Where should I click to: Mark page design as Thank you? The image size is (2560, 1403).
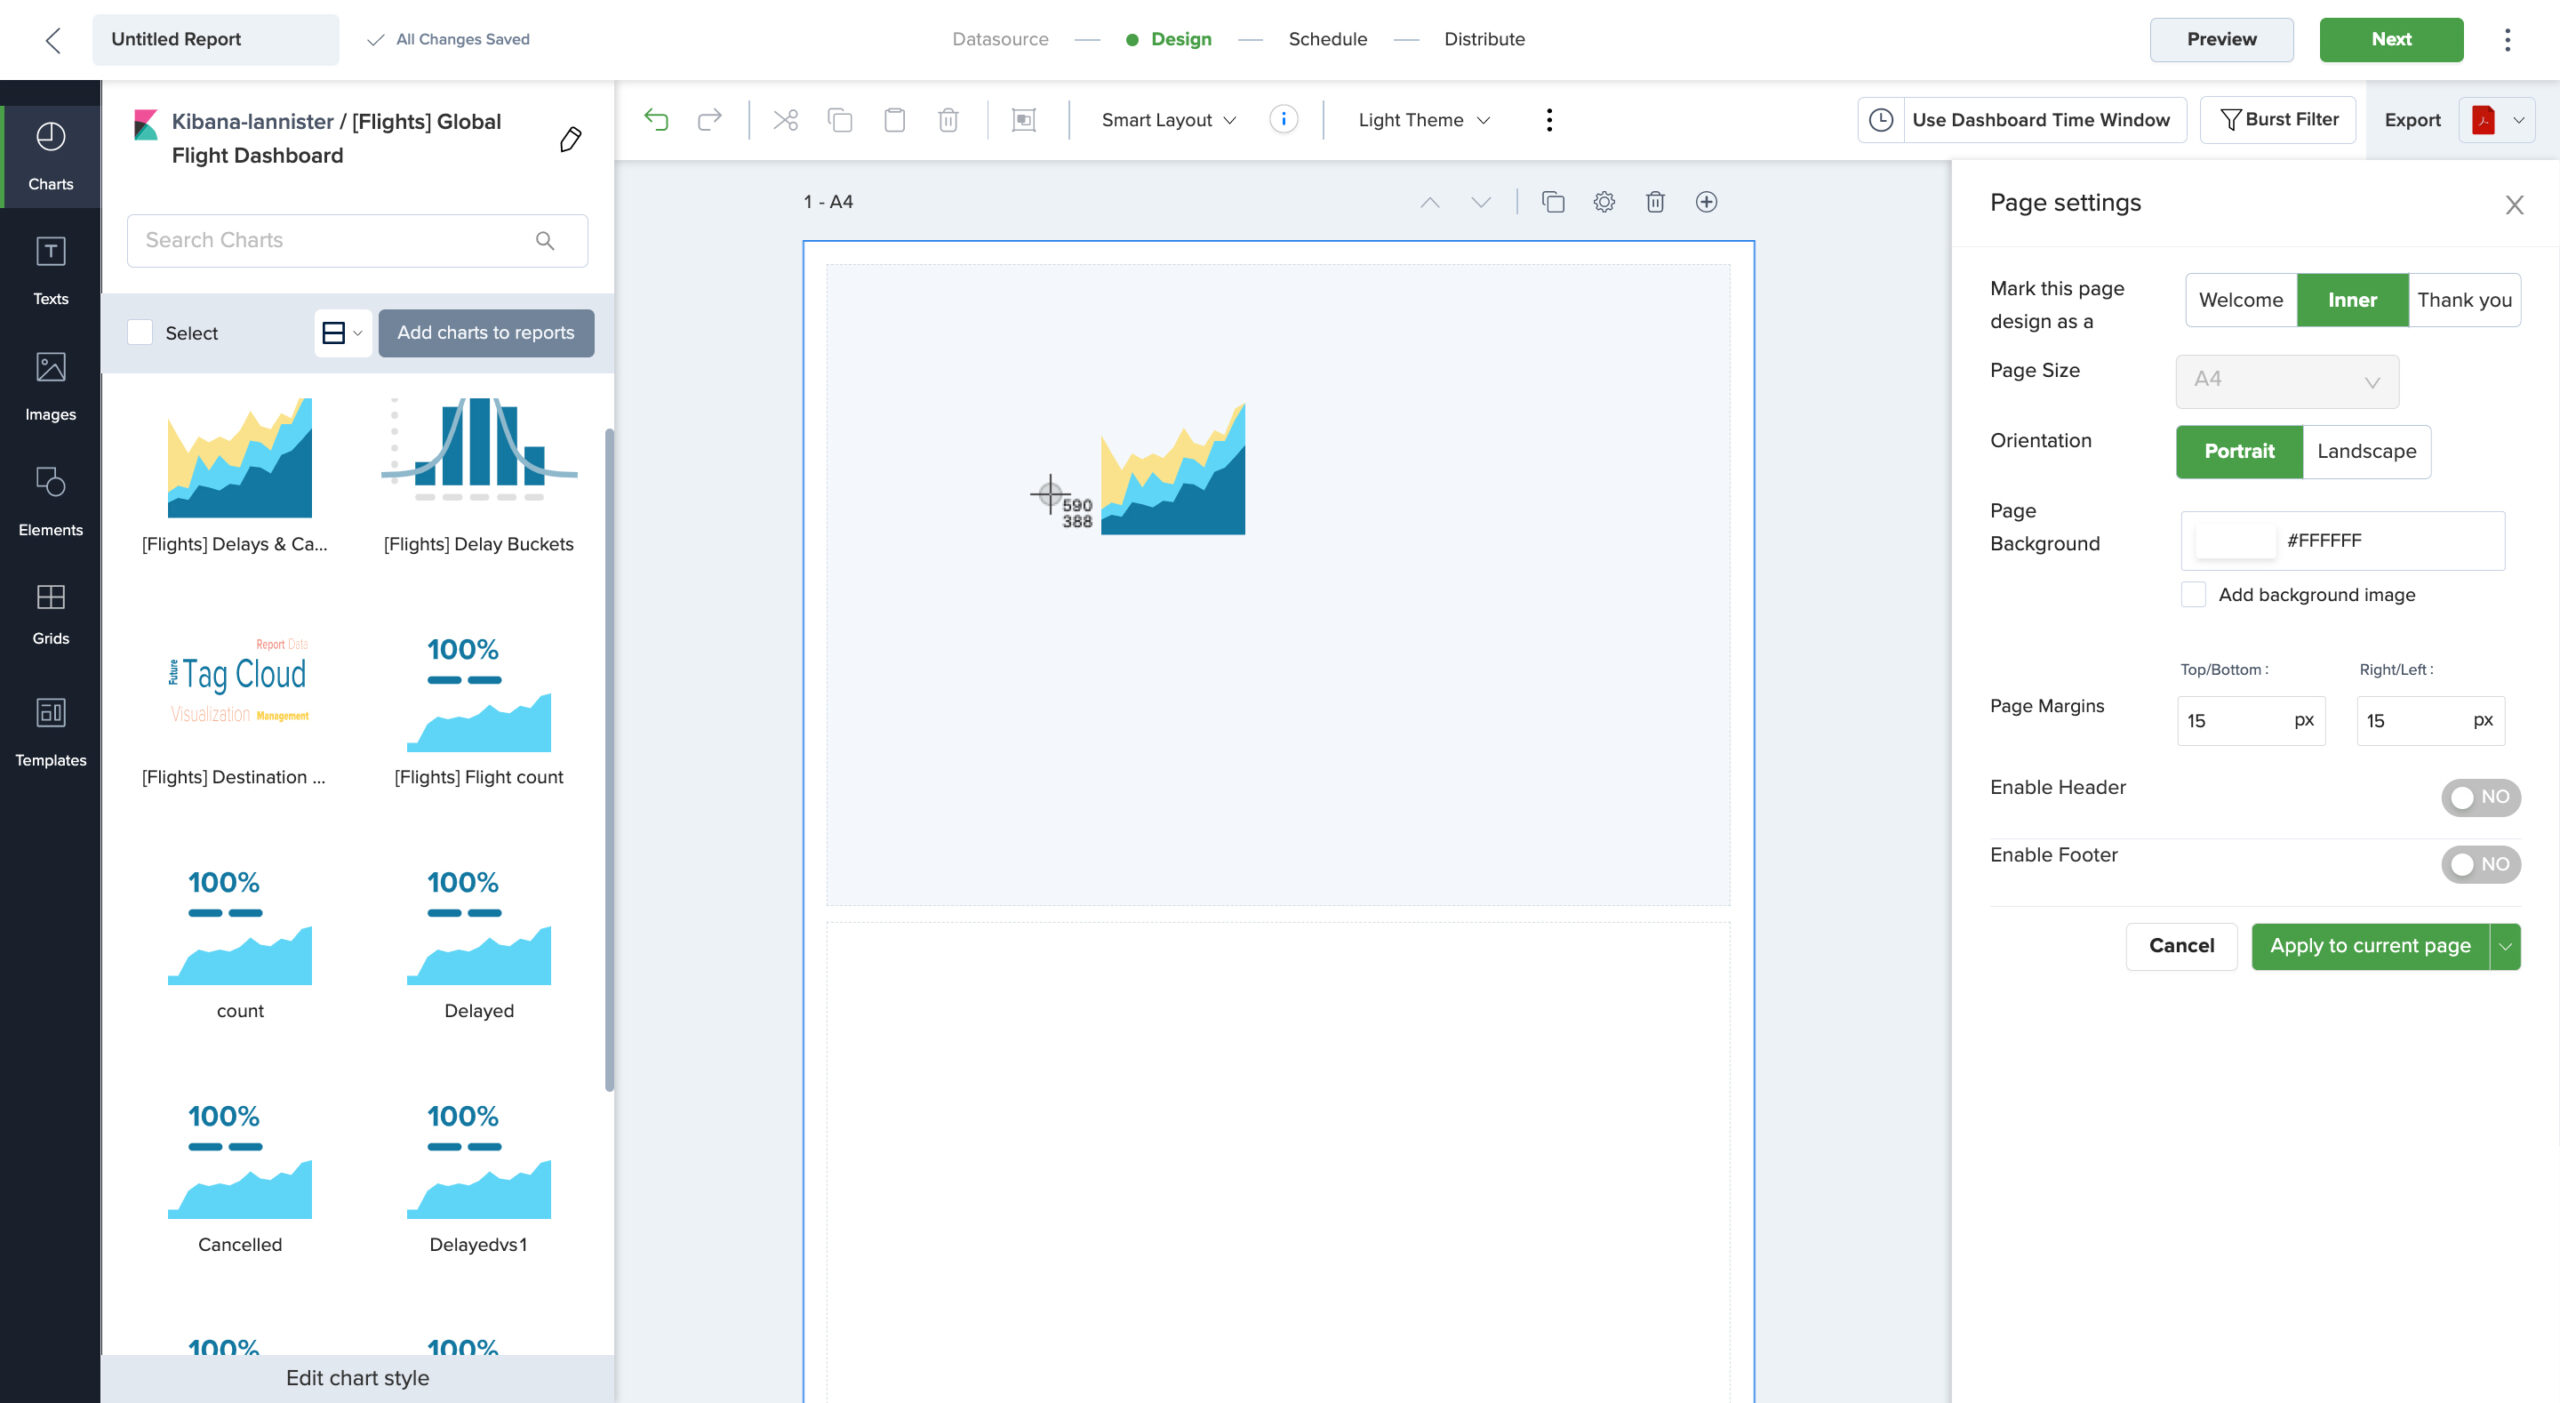tap(2464, 300)
